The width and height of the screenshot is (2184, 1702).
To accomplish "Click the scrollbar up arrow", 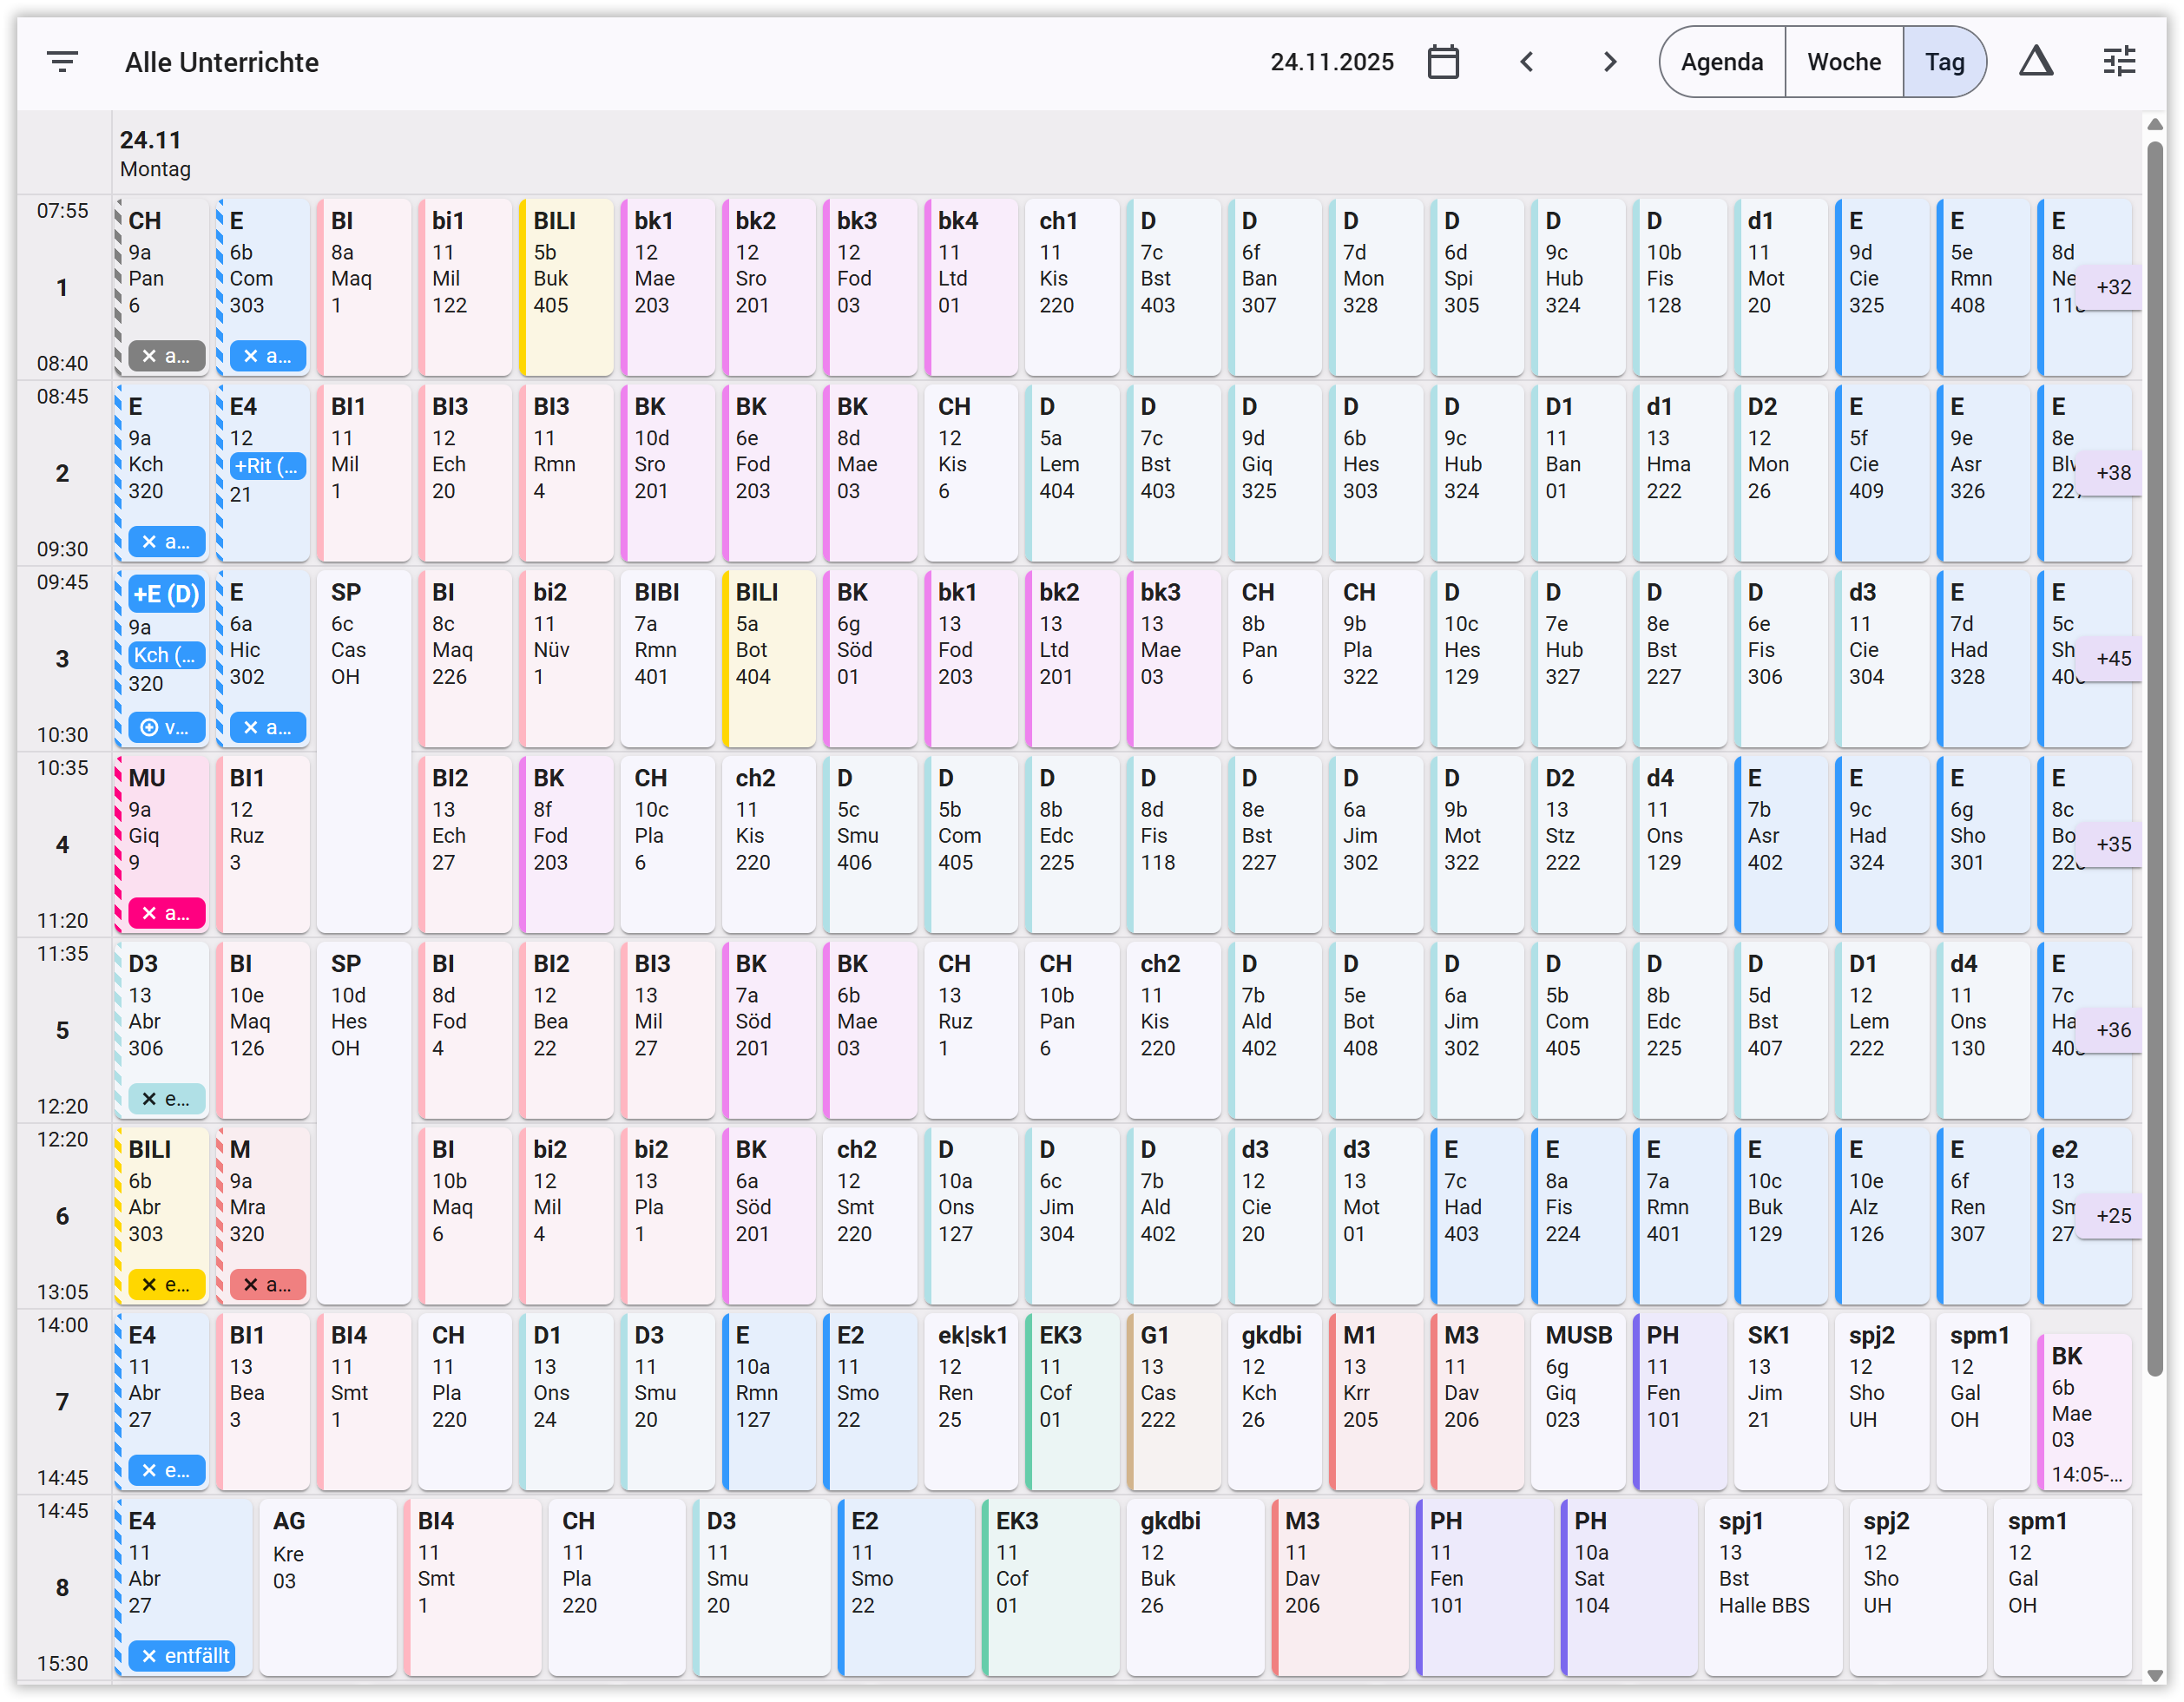I will click(x=2154, y=125).
